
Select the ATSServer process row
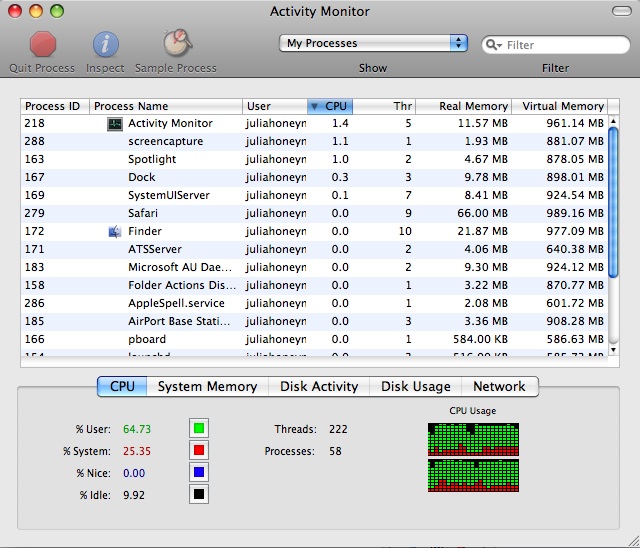pyautogui.click(x=314, y=249)
